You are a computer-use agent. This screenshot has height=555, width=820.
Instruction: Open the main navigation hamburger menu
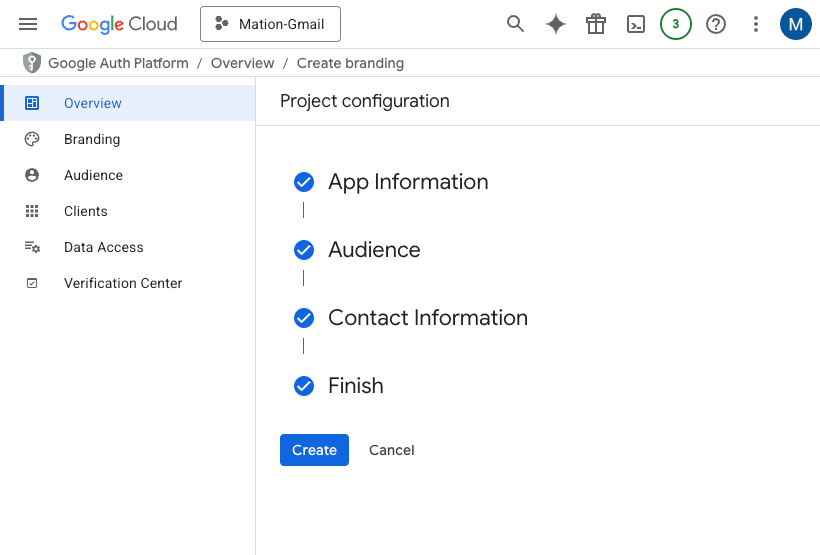click(28, 24)
